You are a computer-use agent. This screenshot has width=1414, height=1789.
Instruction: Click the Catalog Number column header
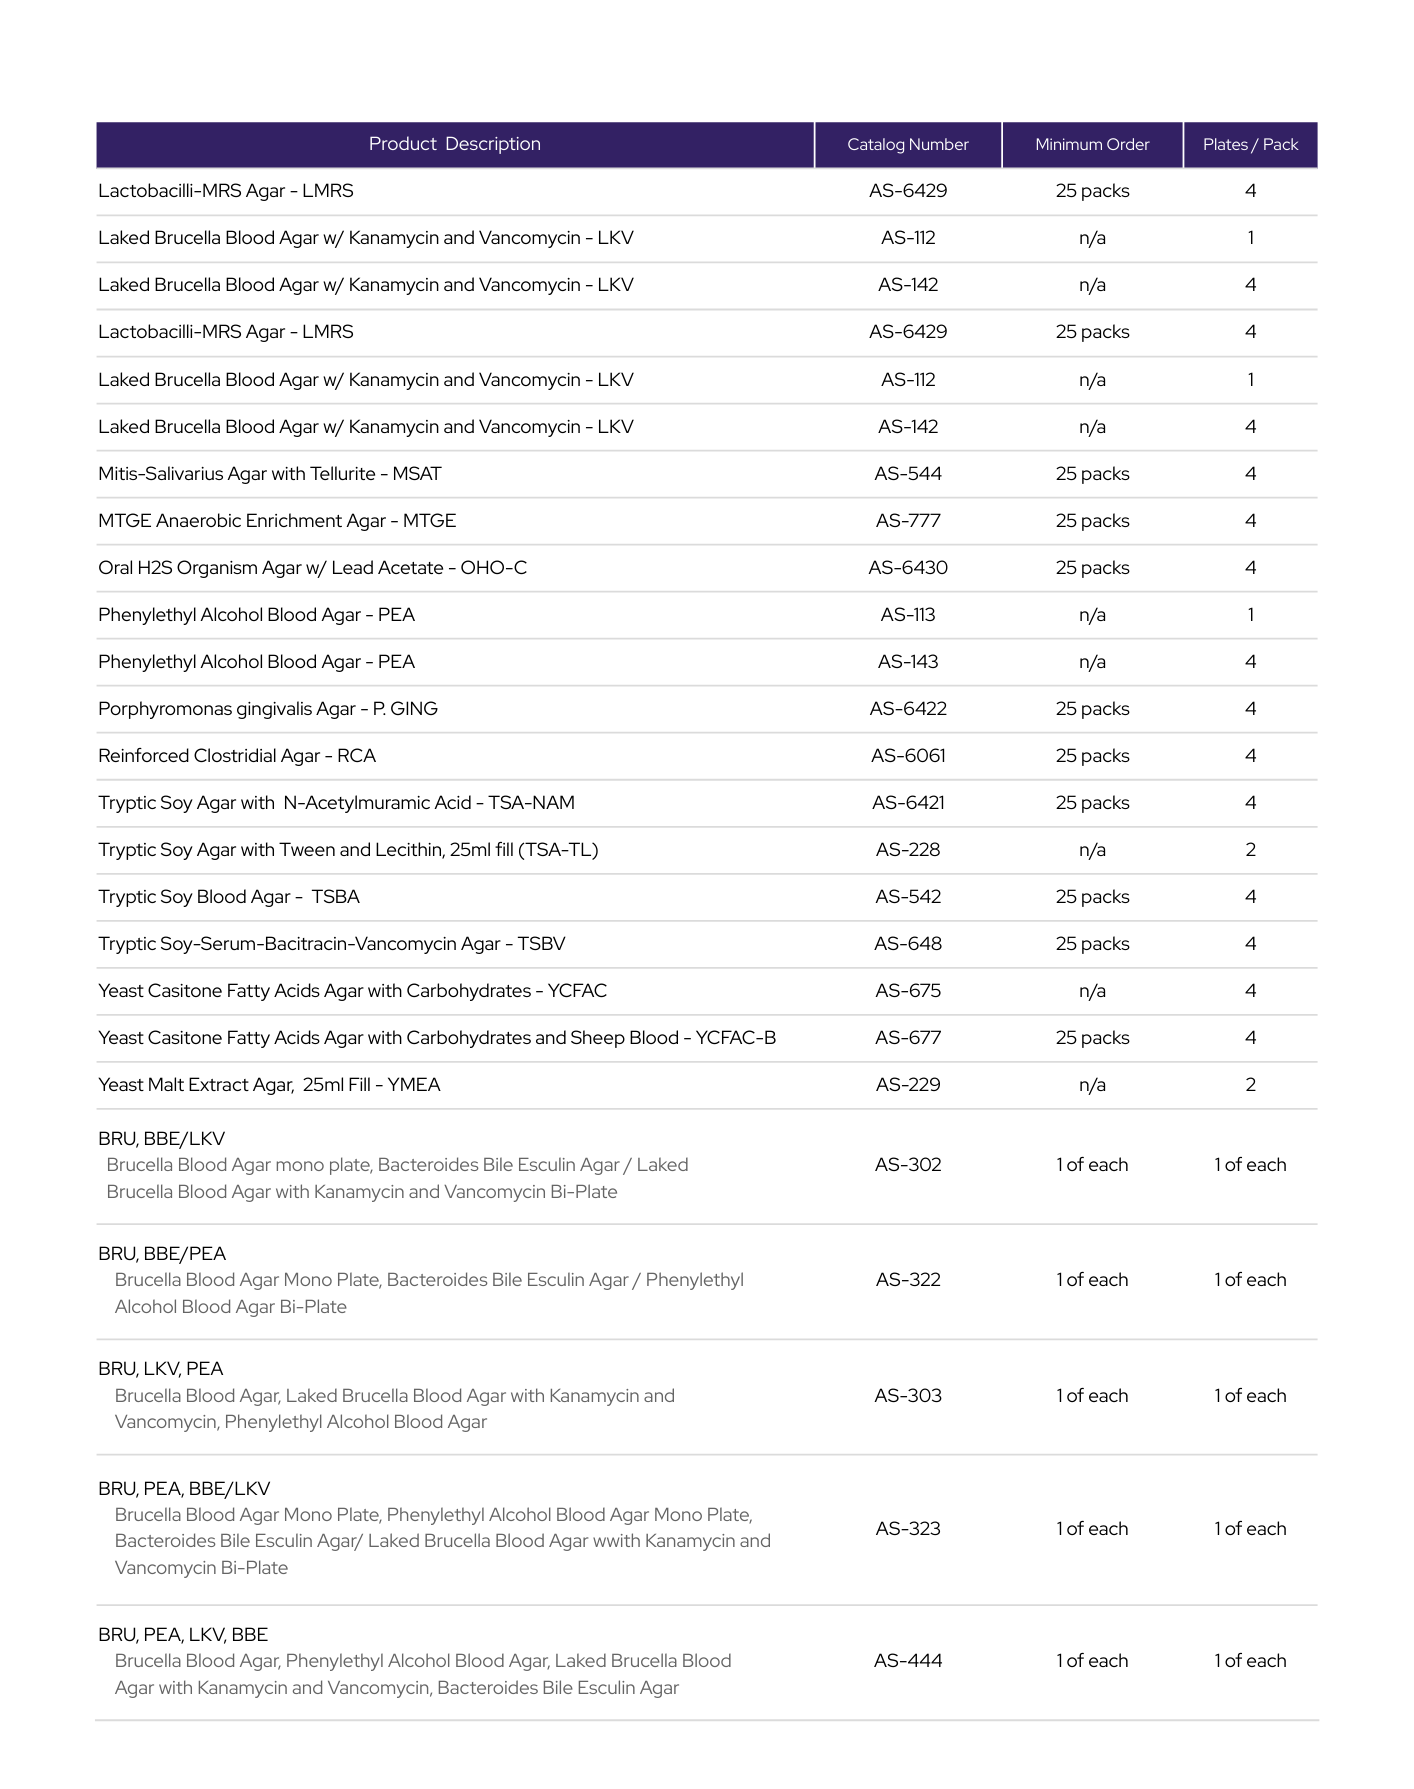(907, 145)
